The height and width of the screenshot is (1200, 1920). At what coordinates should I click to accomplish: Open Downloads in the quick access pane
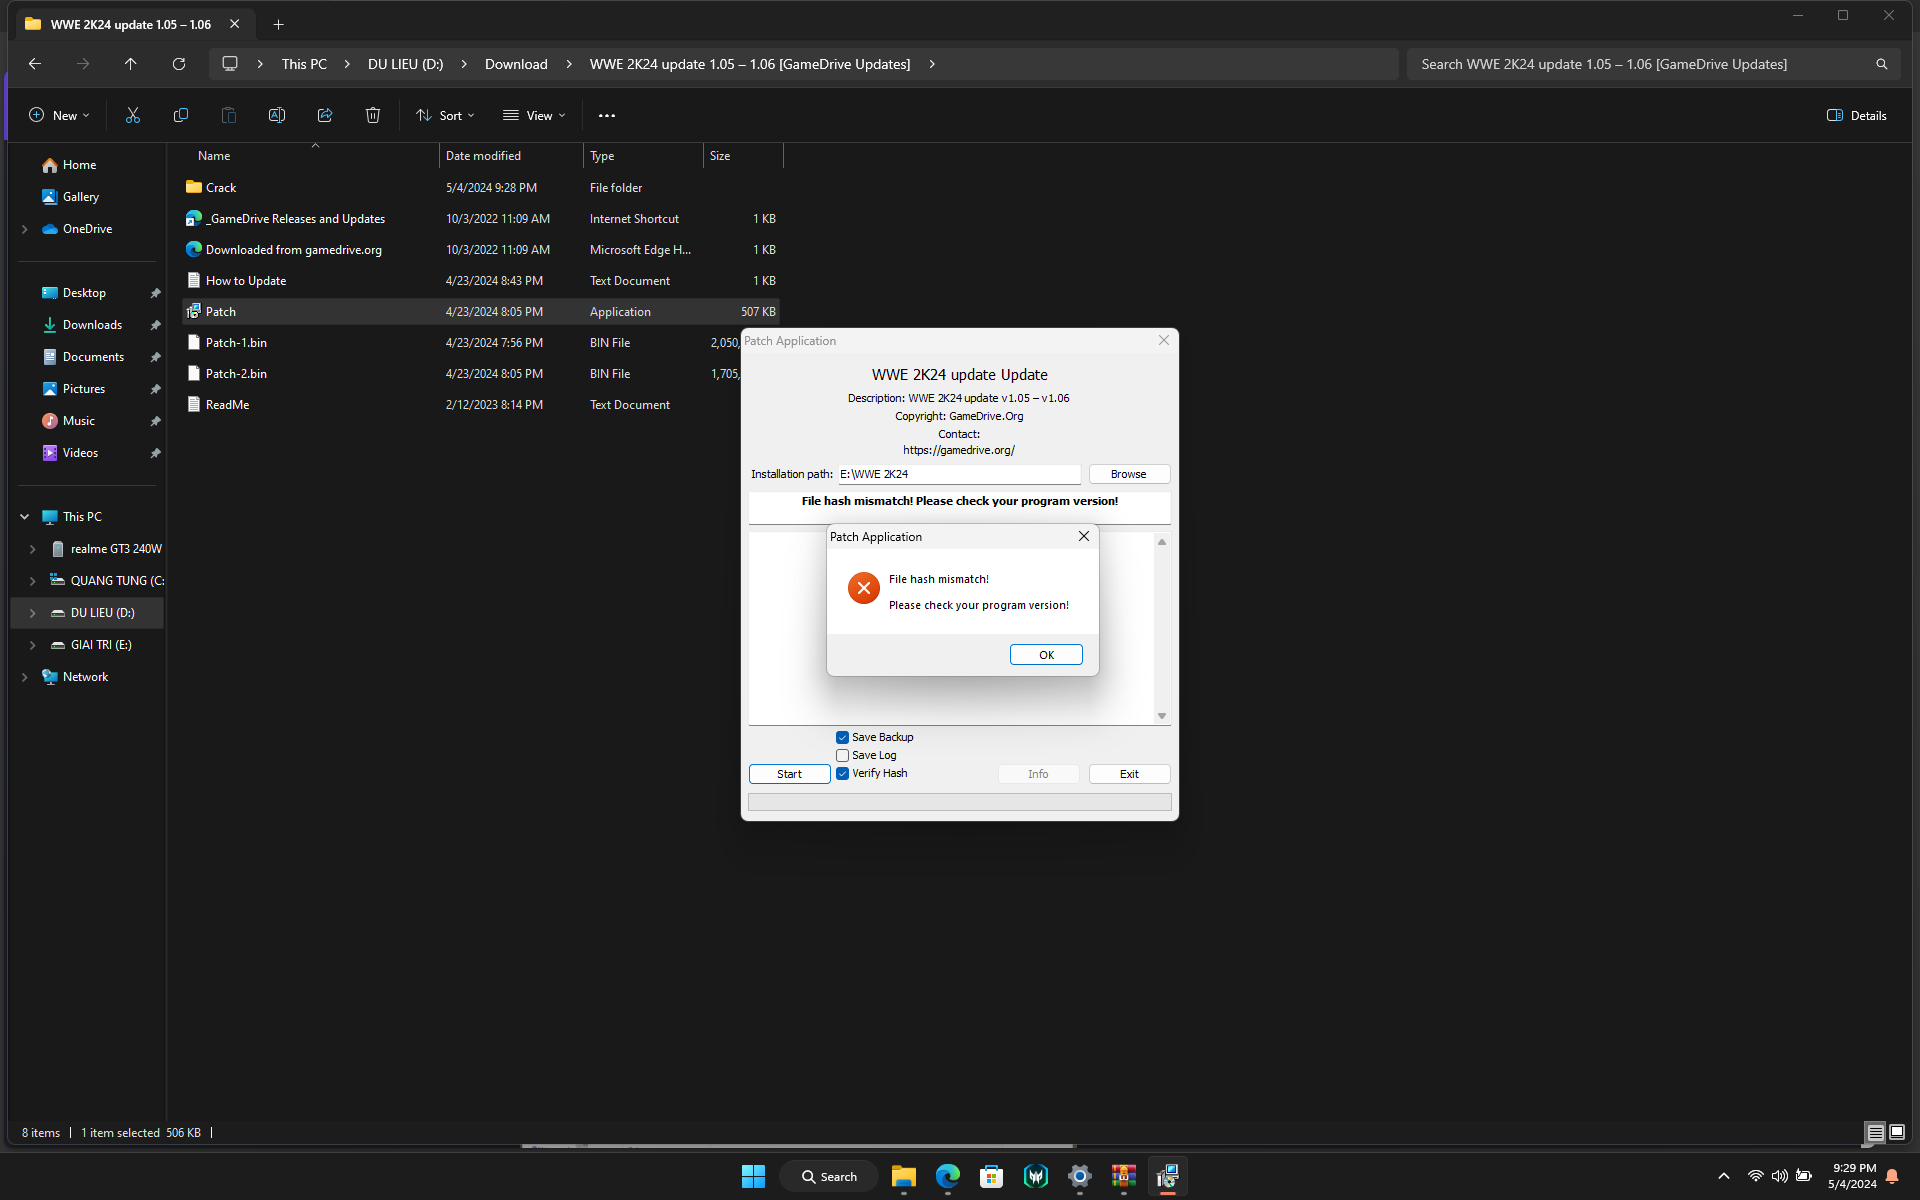92,325
